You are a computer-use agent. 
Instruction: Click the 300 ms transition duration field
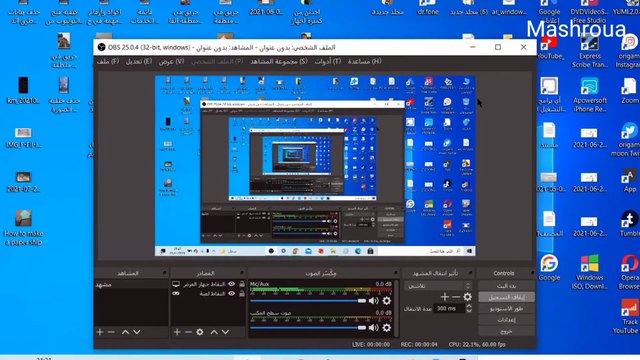tap(449, 309)
